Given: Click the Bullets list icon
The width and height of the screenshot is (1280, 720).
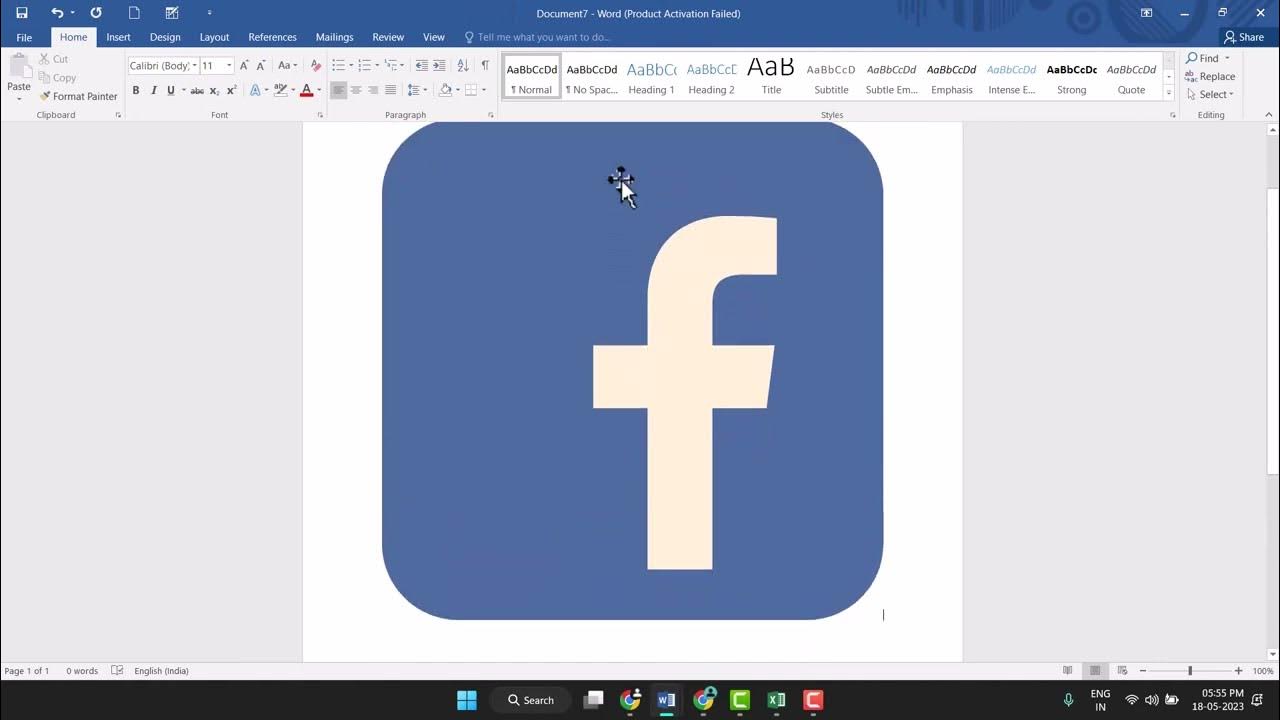Looking at the screenshot, I should point(338,65).
